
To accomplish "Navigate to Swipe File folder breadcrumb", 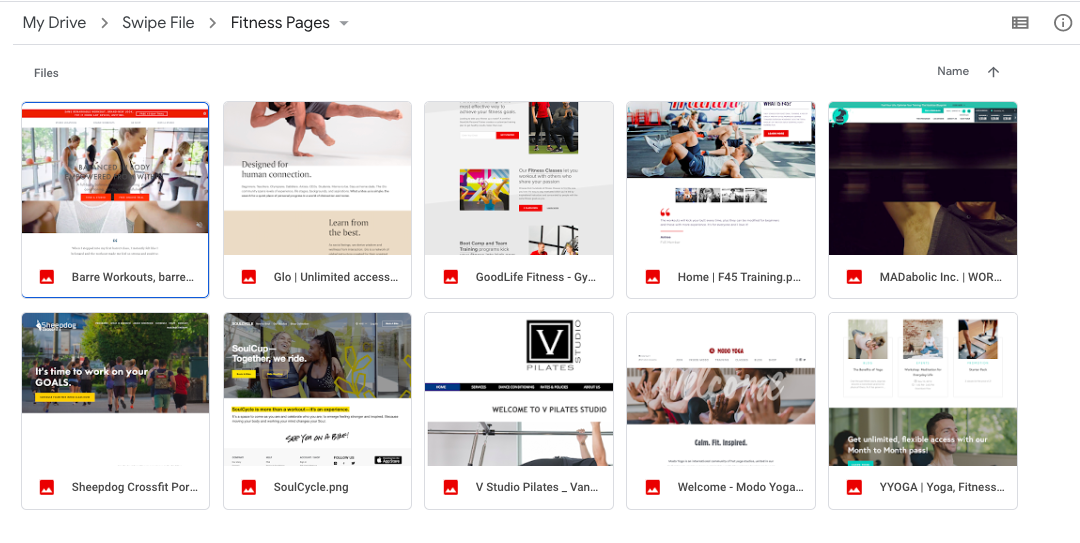I will point(158,23).
